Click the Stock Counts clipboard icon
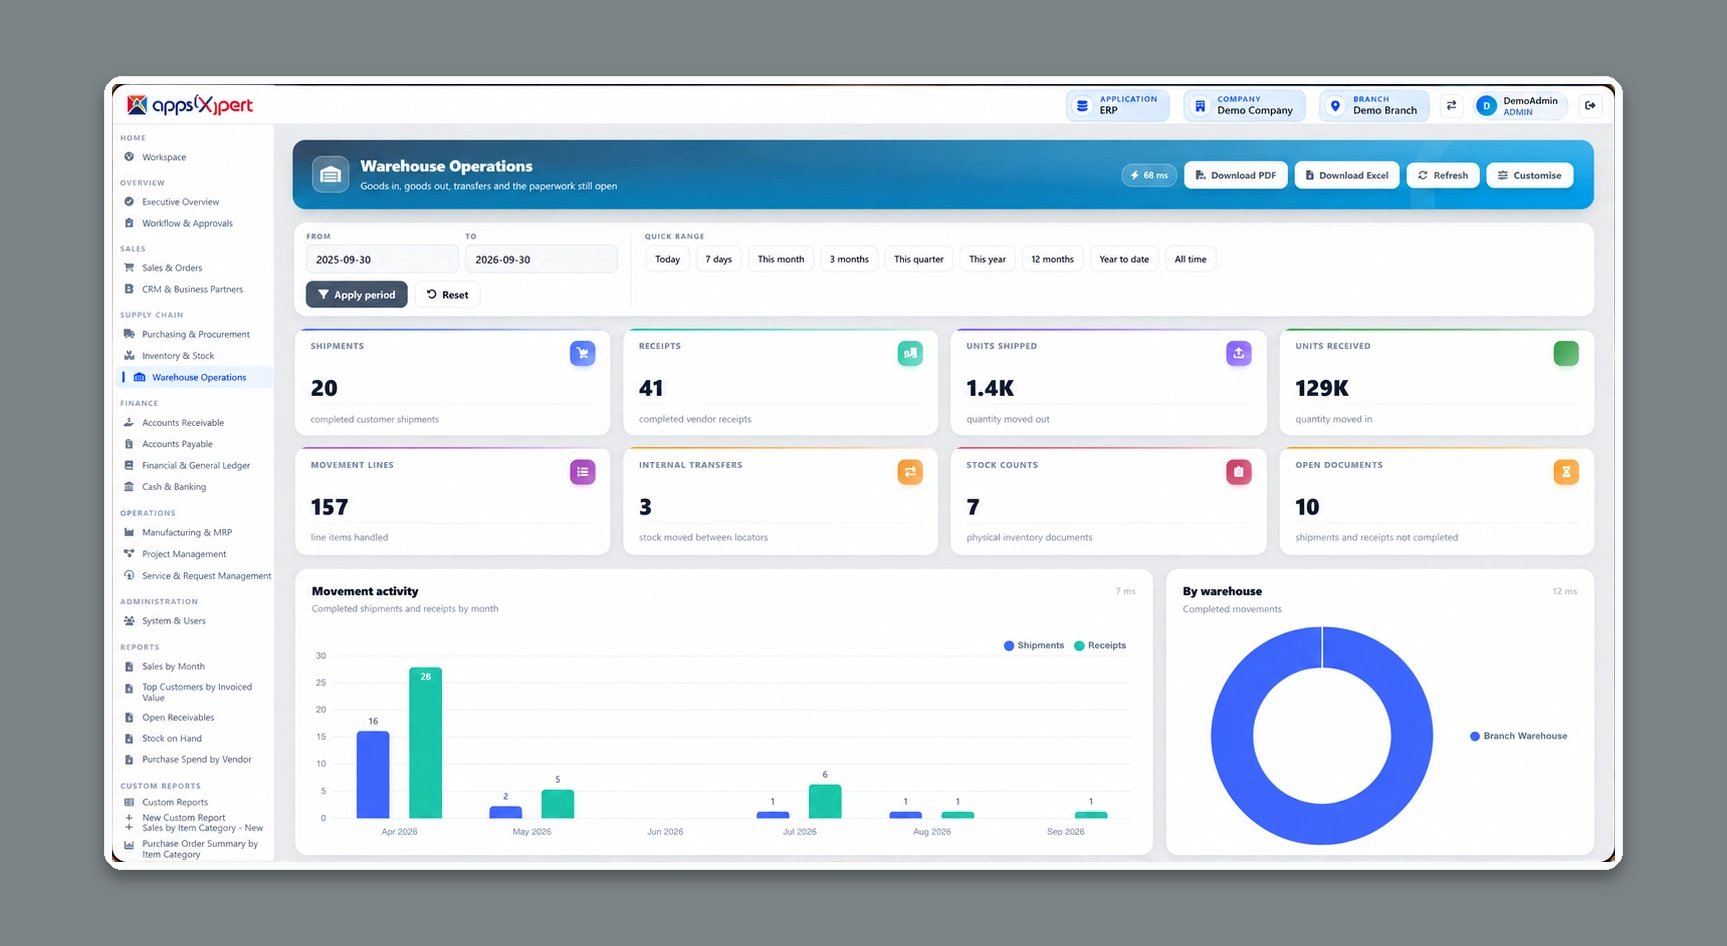This screenshot has height=946, width=1727. tap(1238, 472)
